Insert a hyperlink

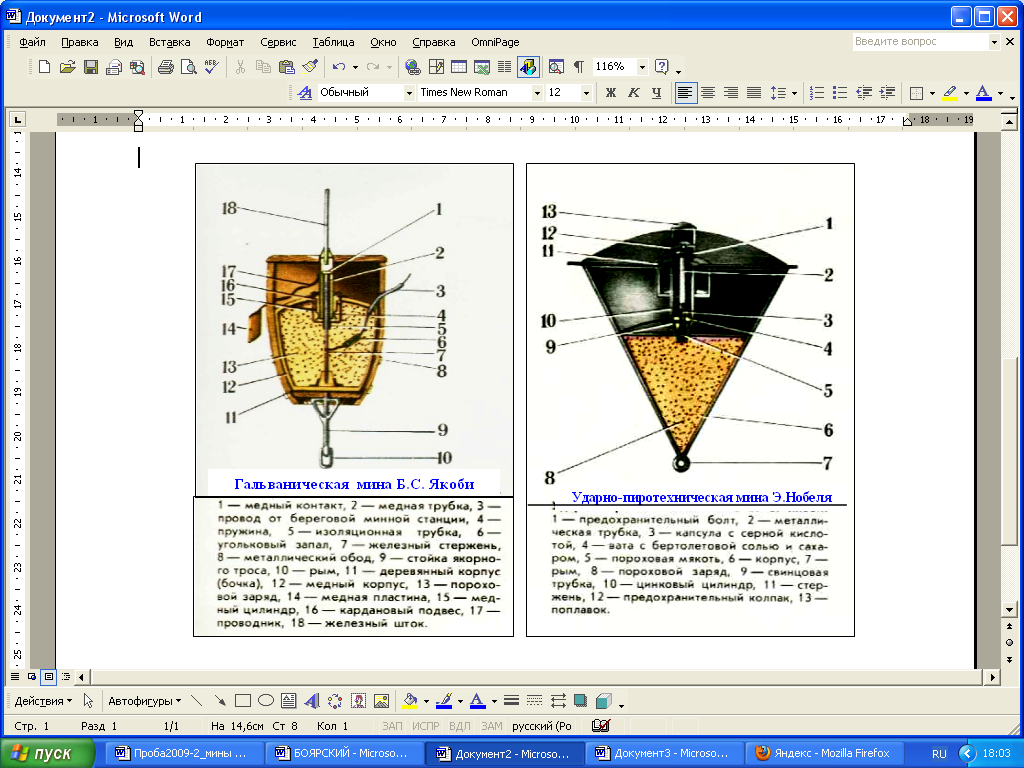412,67
